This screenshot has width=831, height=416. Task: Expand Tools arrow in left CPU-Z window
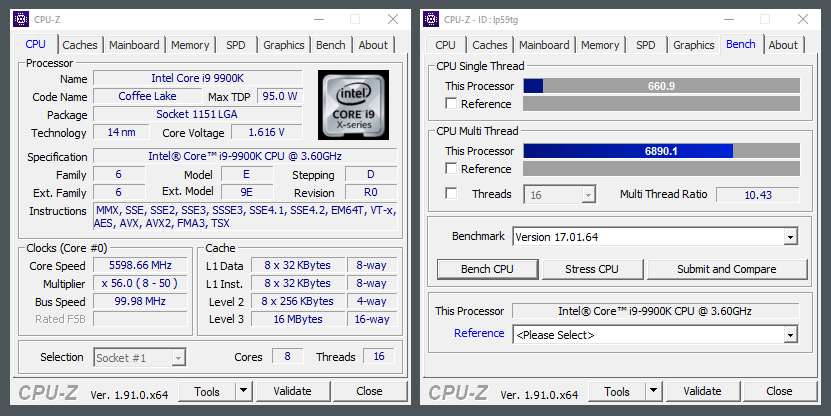click(243, 391)
